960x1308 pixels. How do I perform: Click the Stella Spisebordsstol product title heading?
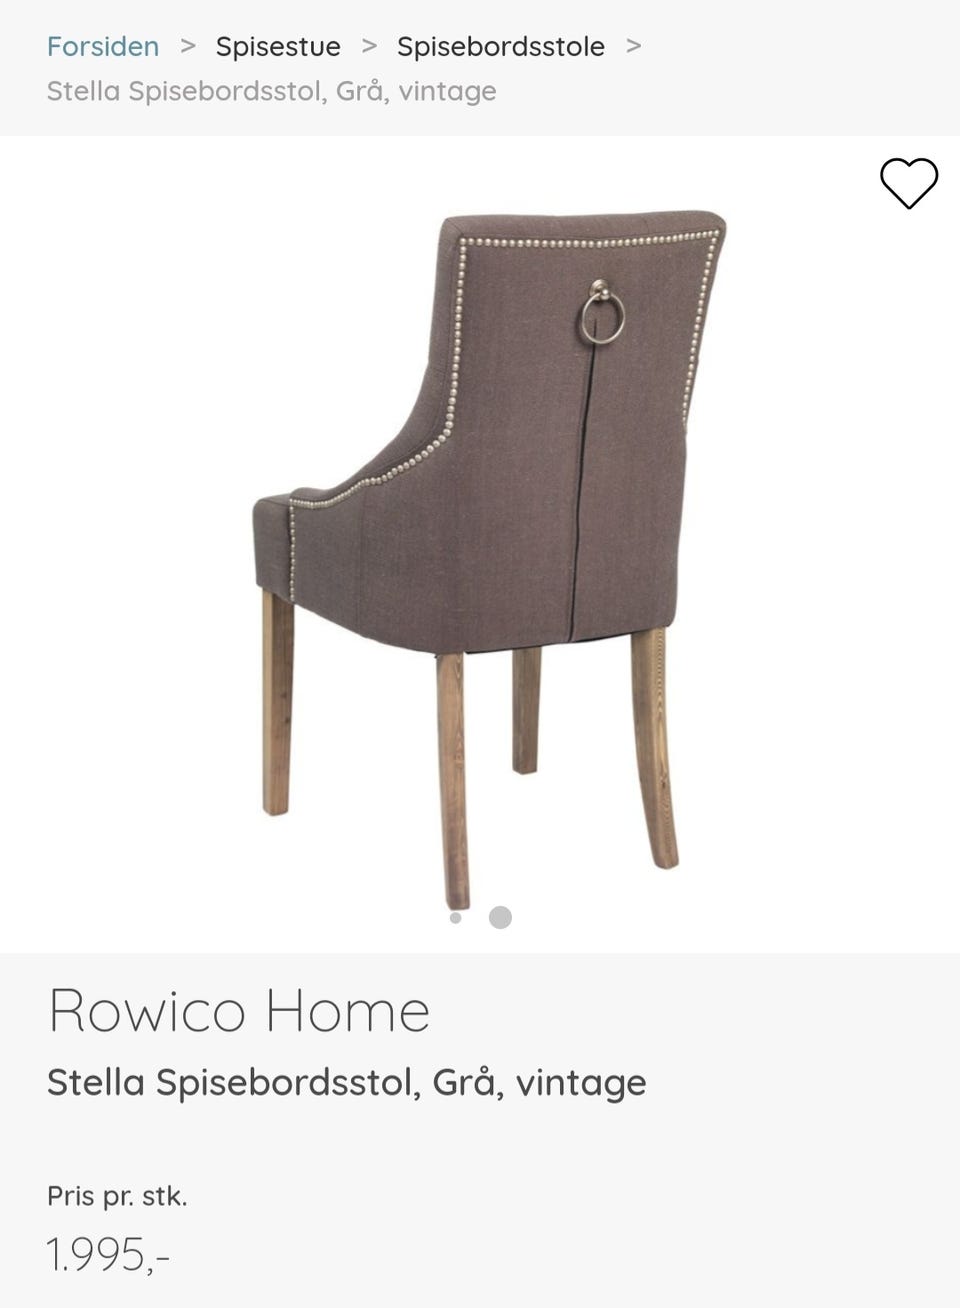tap(347, 1082)
